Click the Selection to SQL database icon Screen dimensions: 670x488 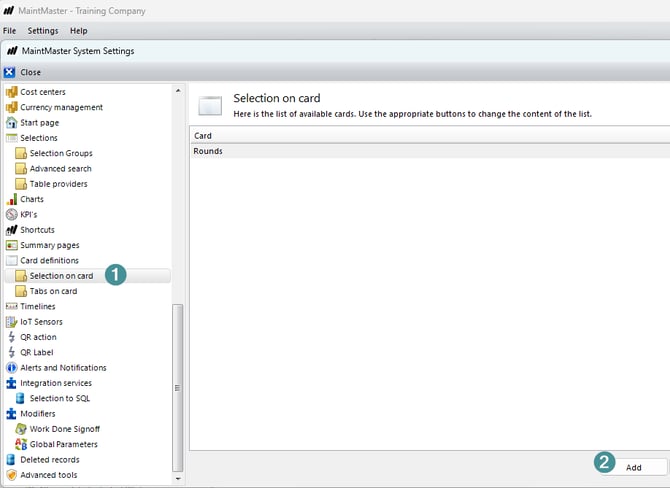[20, 398]
